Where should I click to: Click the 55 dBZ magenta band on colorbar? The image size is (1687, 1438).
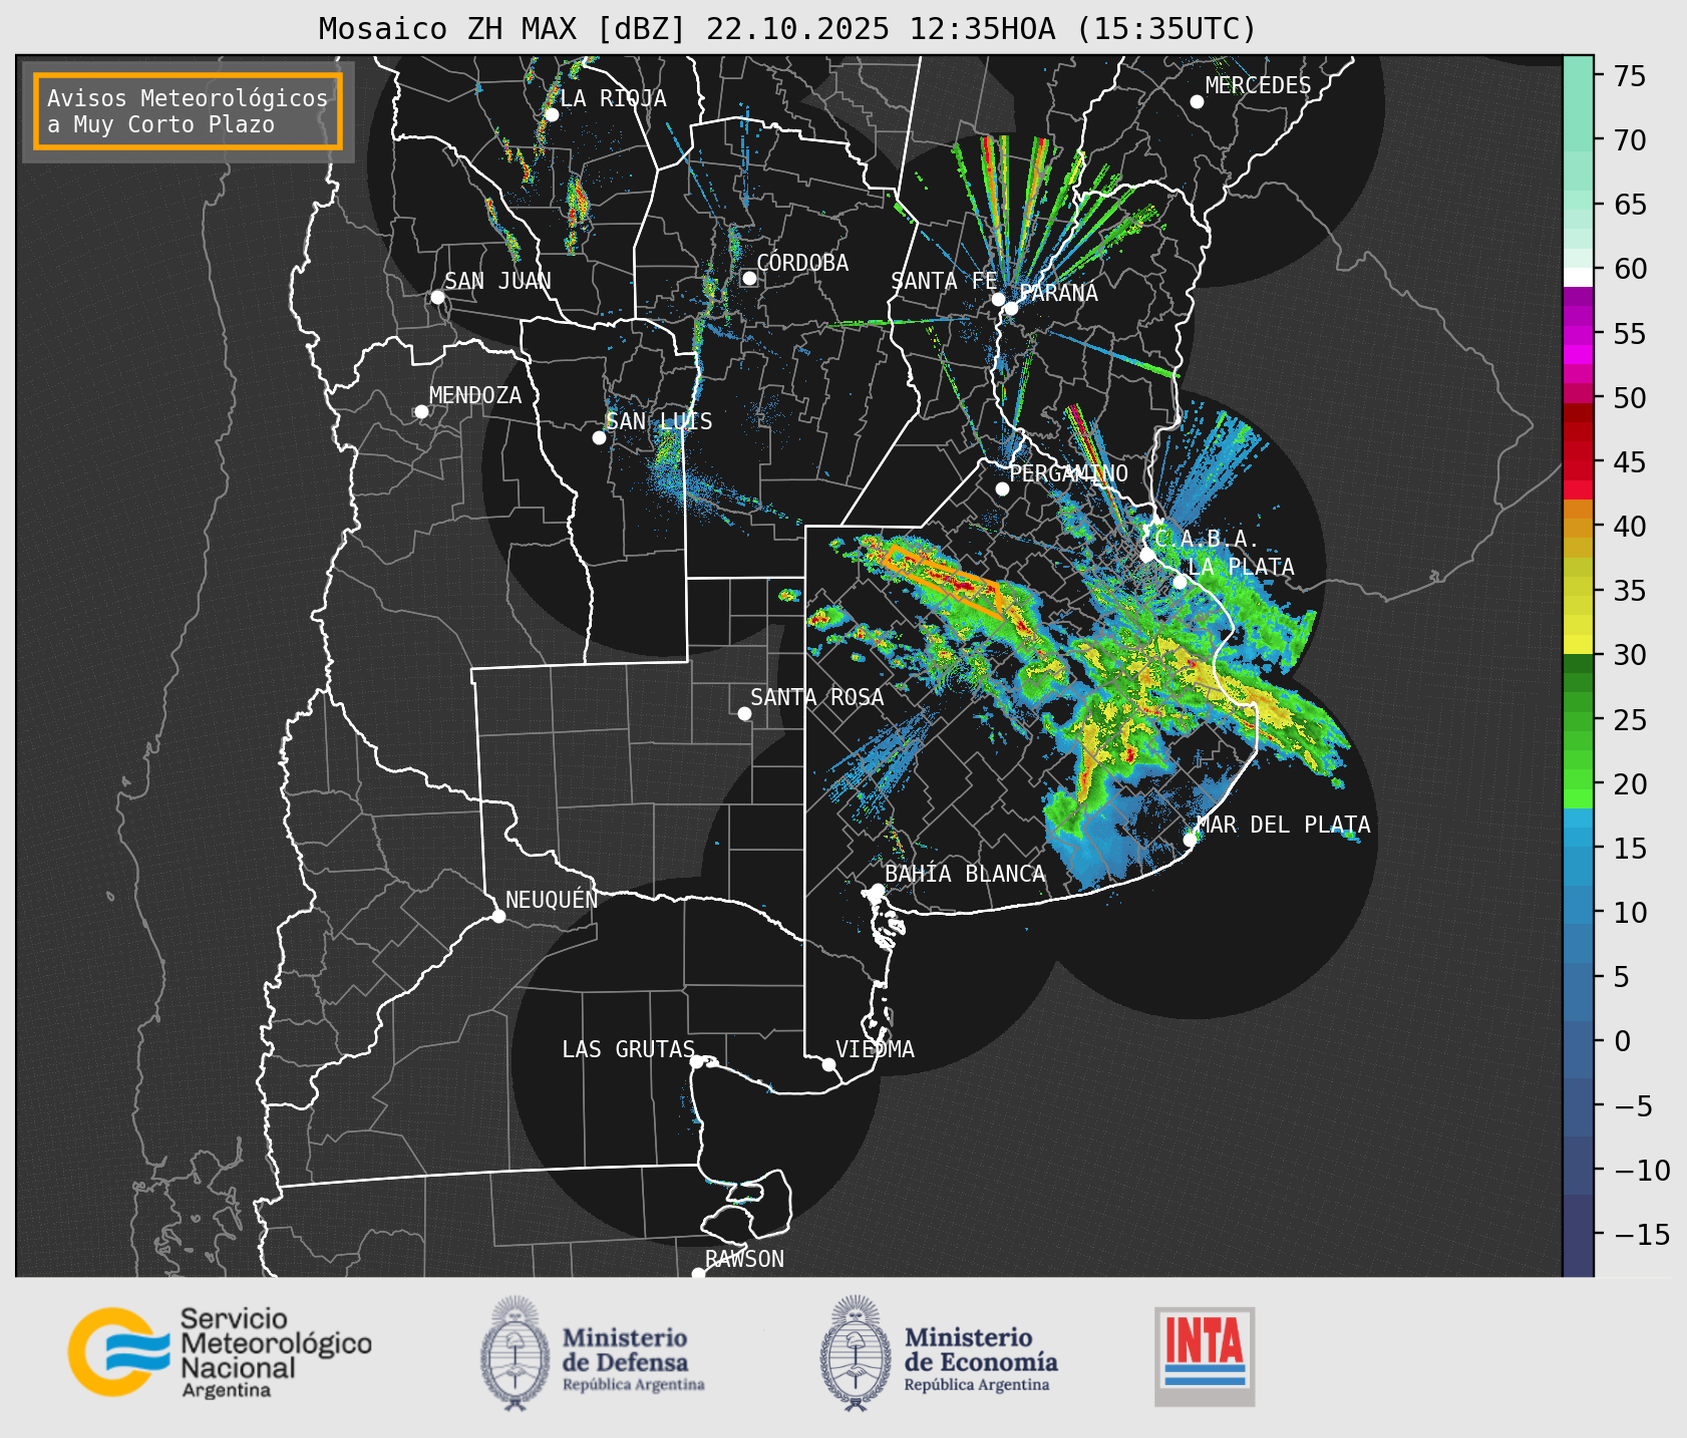pos(1578,334)
